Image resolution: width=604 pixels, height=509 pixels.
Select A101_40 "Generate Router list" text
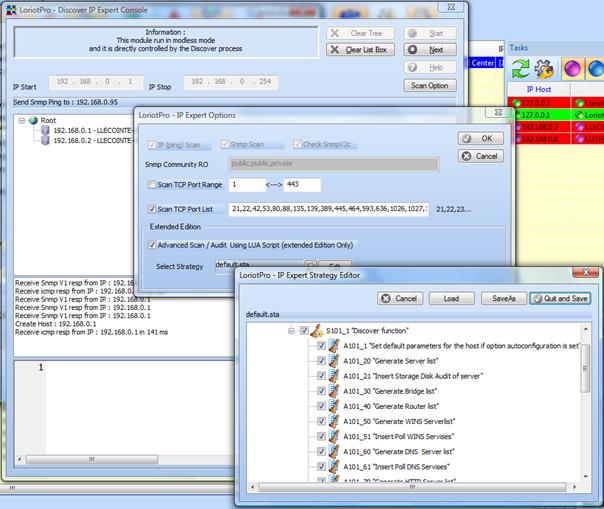tap(391, 406)
